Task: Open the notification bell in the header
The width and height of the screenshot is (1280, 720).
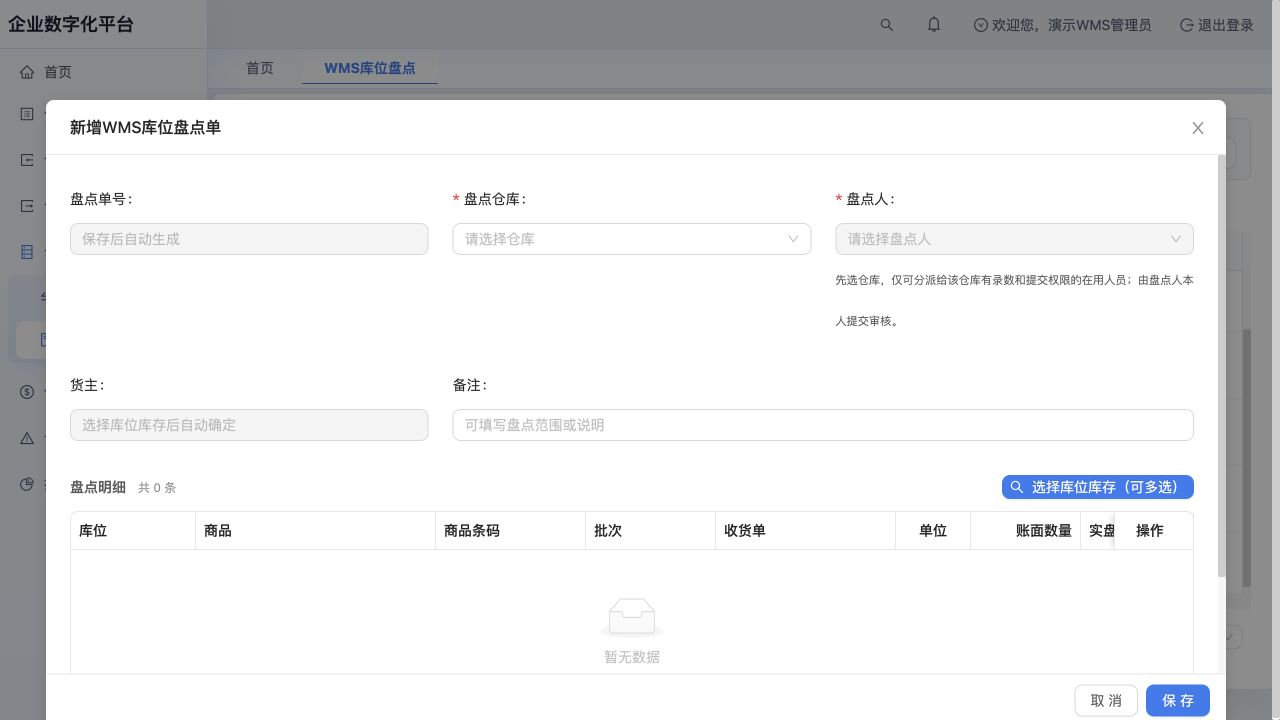Action: [934, 25]
